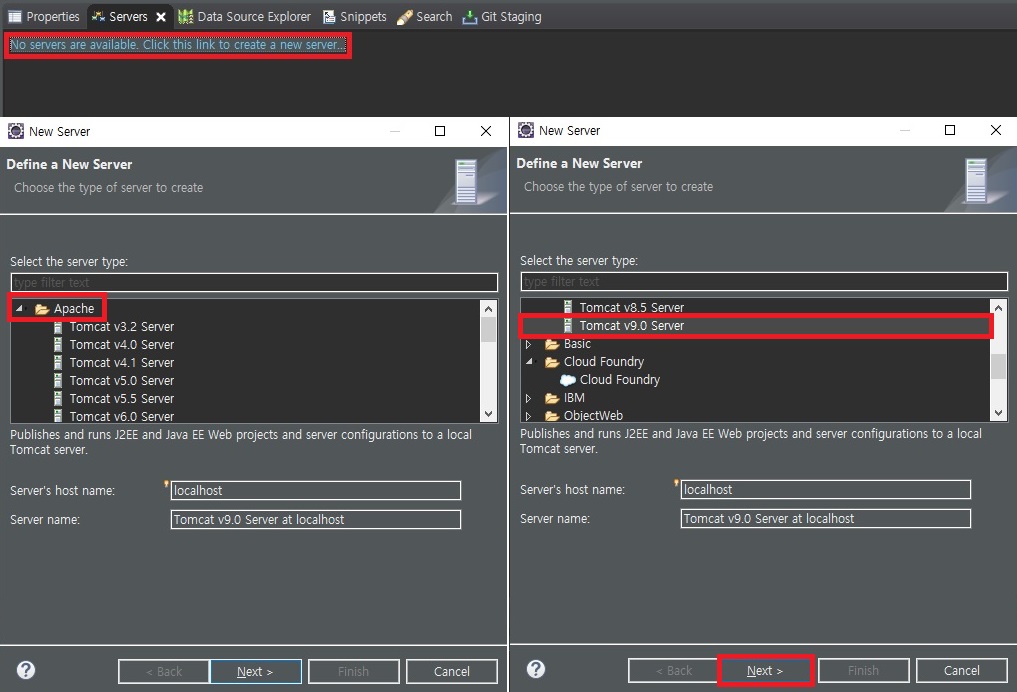
Task: Select Tomcat v4.1 Server in left dialog
Action: tap(121, 363)
